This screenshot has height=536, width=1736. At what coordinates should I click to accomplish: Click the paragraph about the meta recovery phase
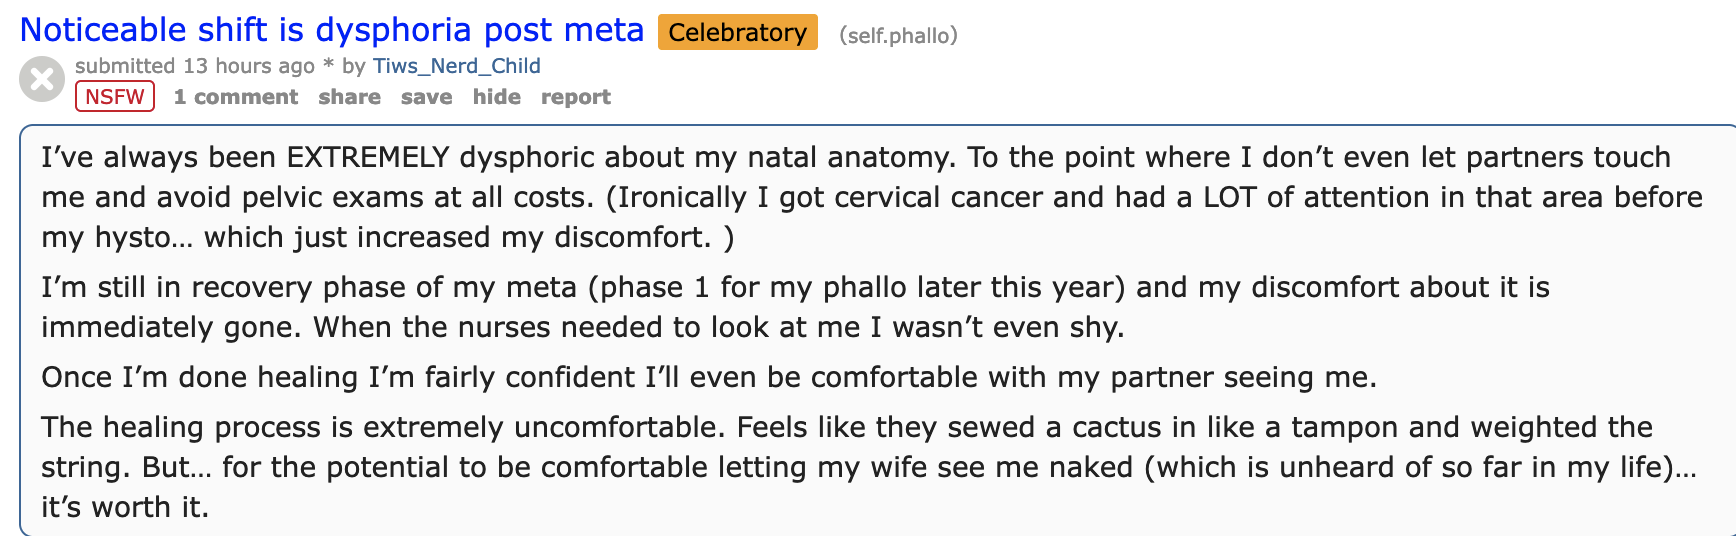[795, 307]
